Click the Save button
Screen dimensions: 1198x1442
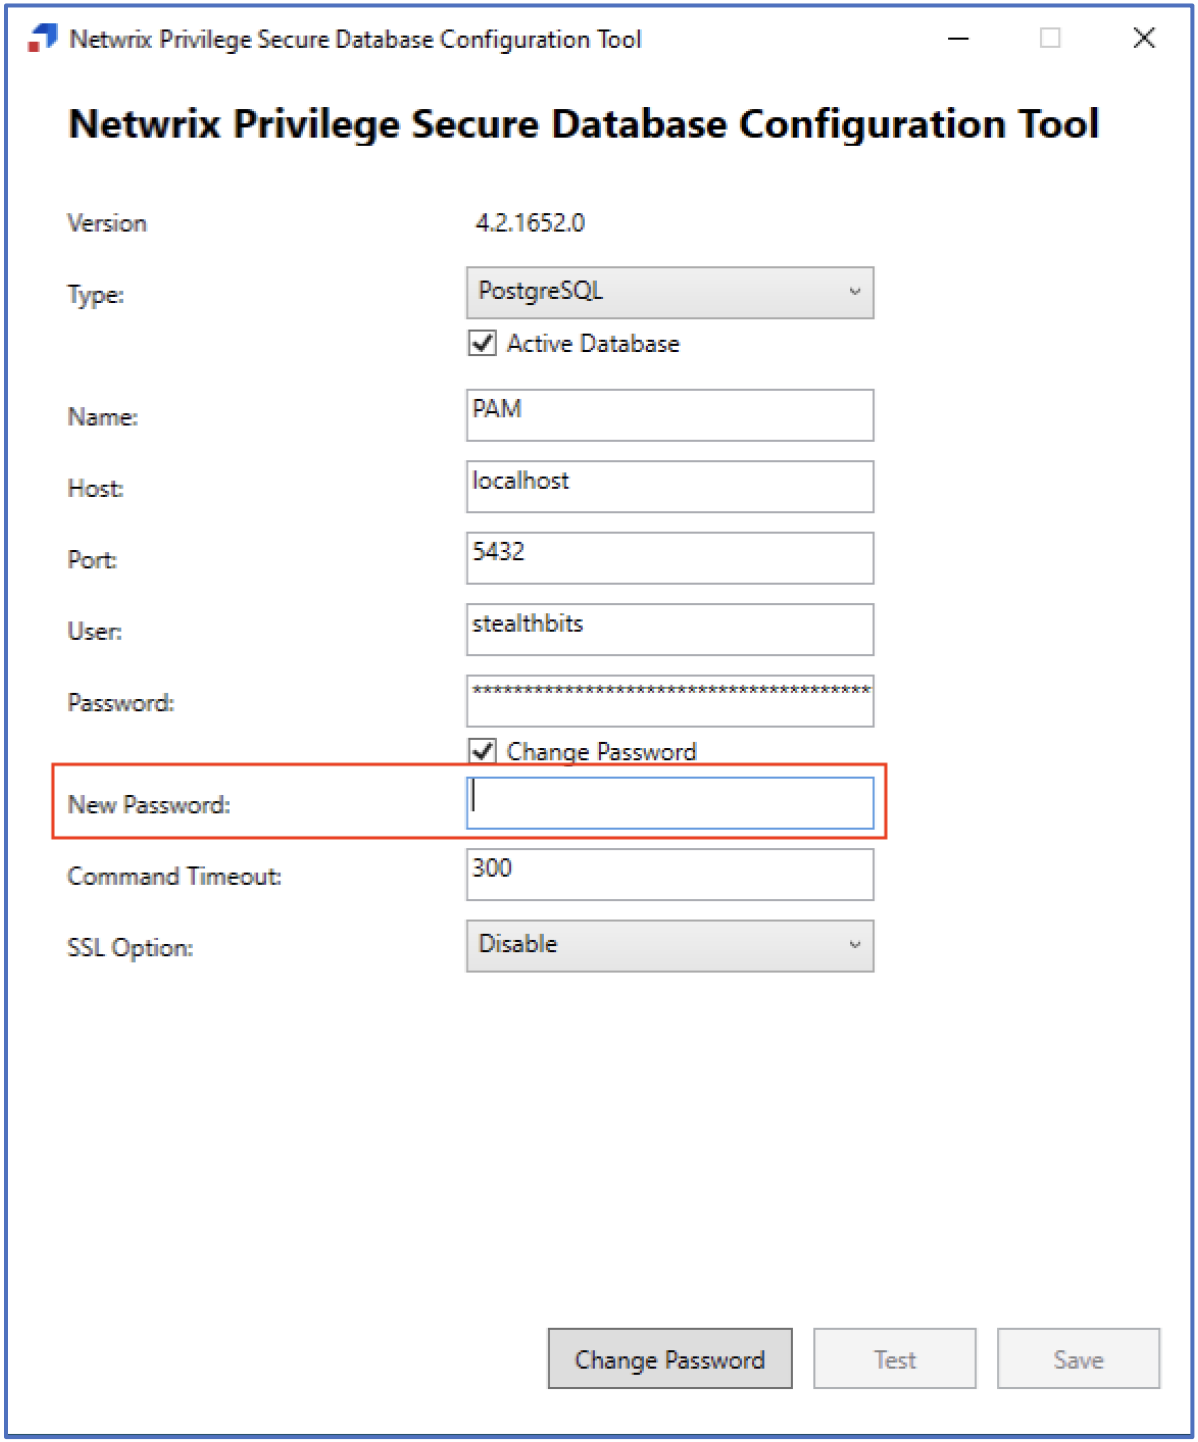coord(1078,1359)
